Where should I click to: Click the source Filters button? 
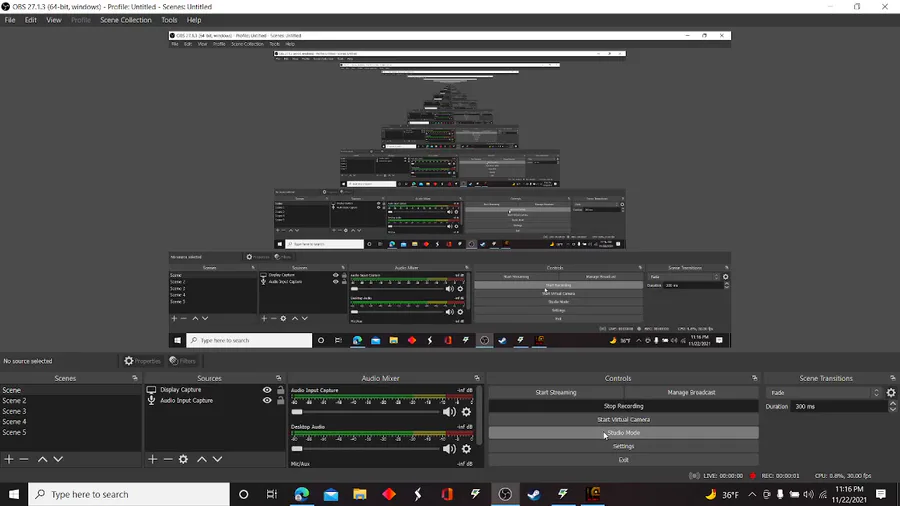click(x=183, y=361)
